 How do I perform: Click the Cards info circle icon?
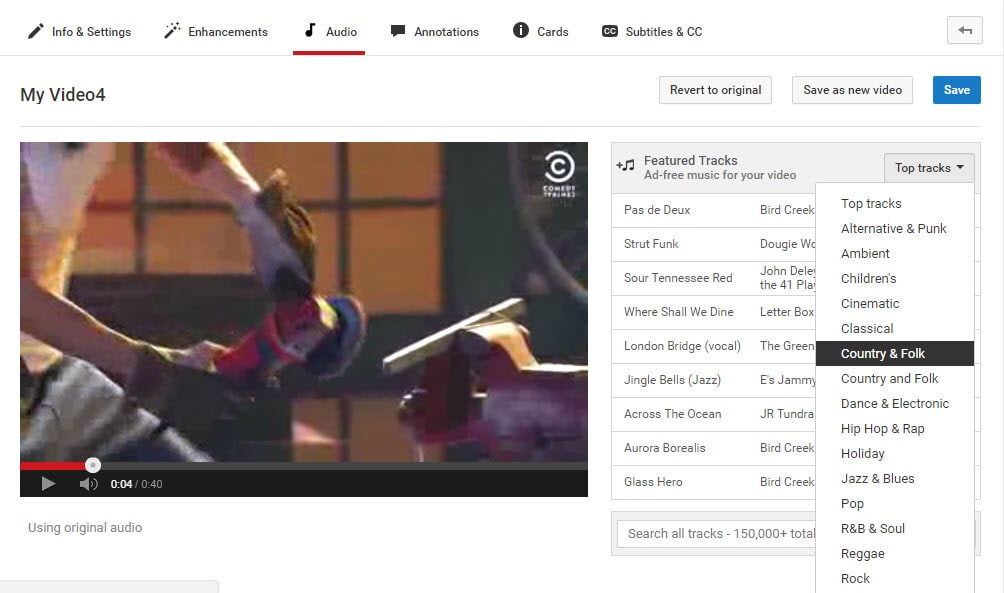pos(520,31)
